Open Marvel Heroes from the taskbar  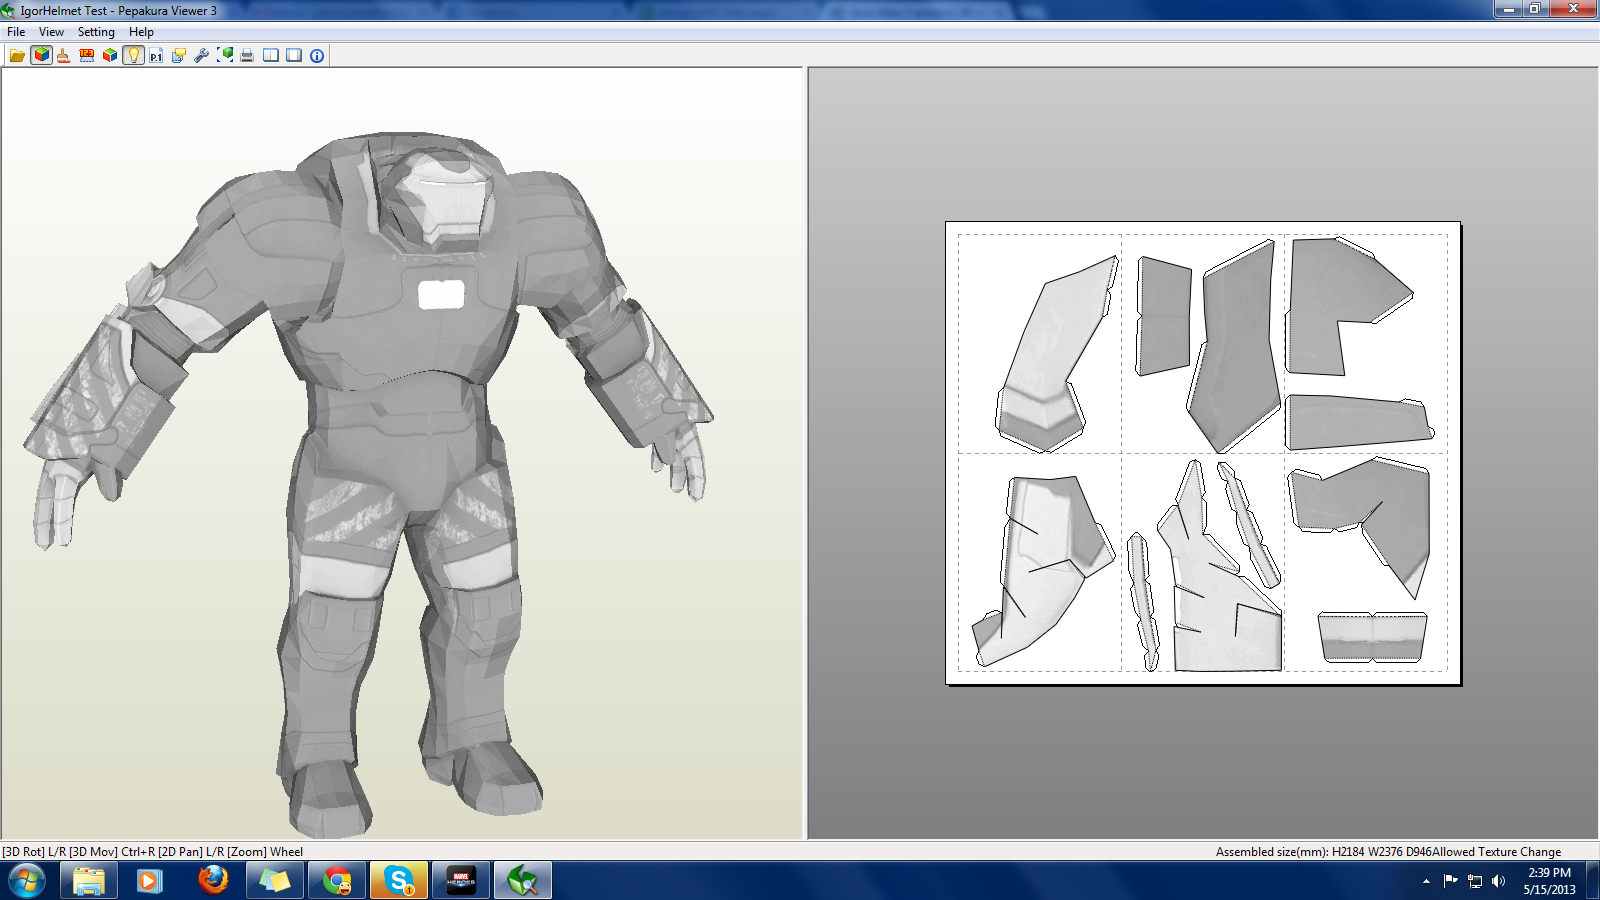click(460, 881)
